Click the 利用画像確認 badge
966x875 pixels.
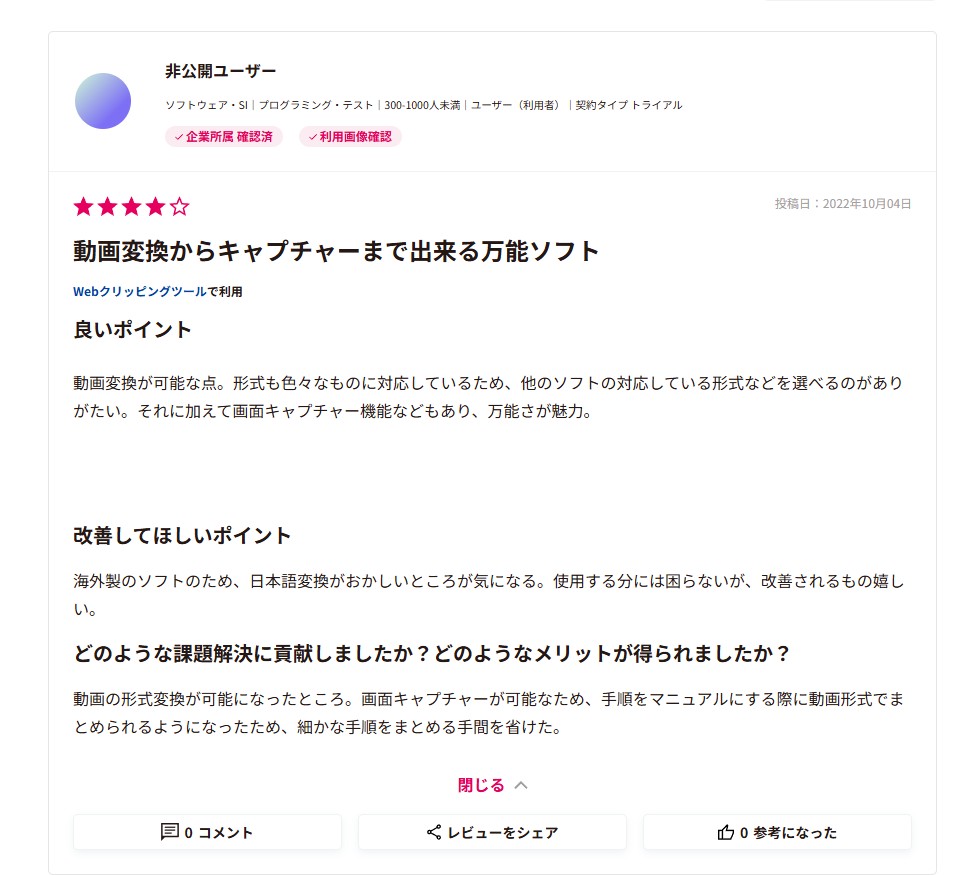(x=351, y=137)
